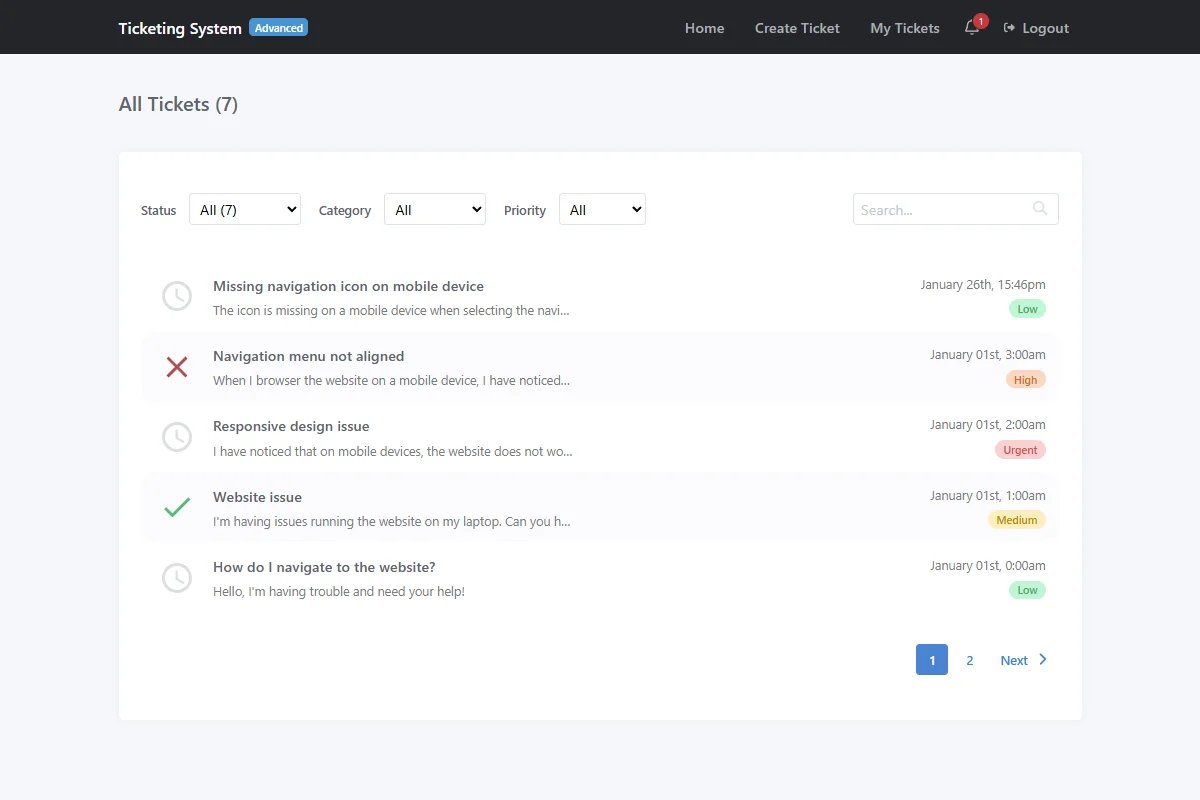Click clock icon of Responsive design issue ticket

[x=177, y=437]
